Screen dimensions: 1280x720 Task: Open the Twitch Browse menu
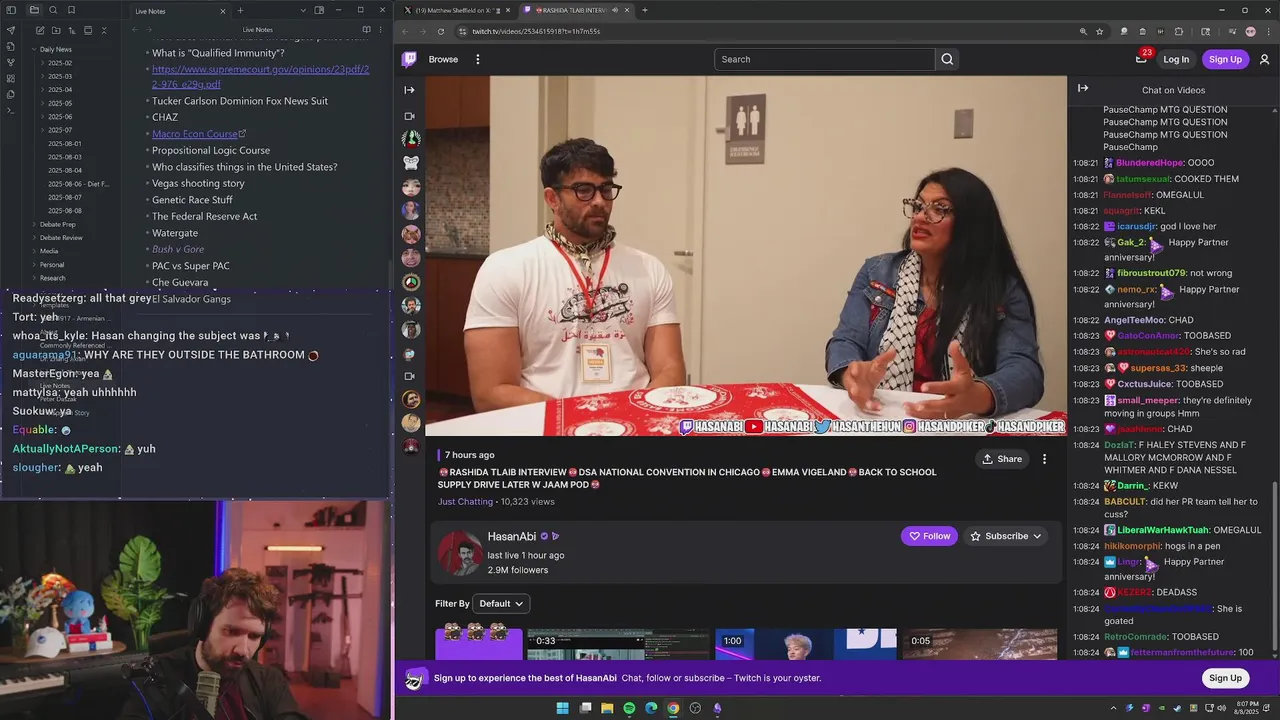pos(443,59)
